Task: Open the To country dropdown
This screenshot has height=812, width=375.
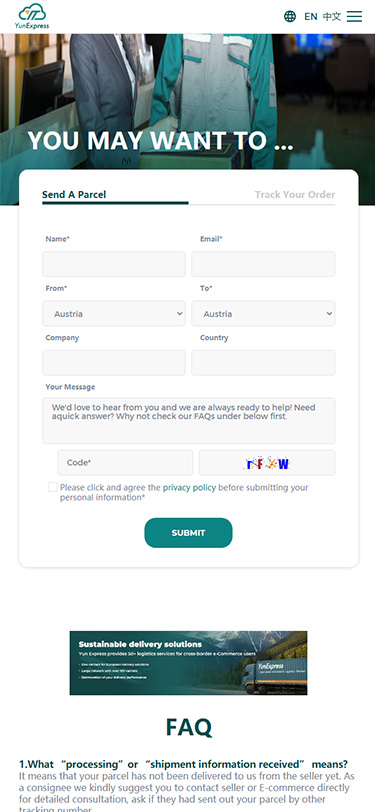Action: [x=263, y=314]
